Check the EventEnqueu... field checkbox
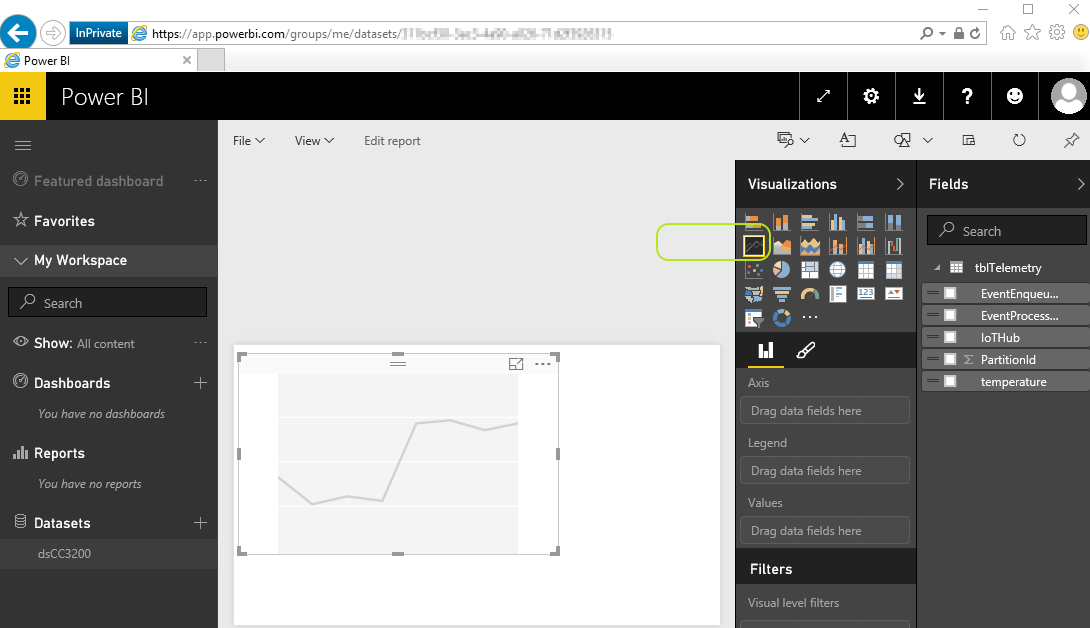The width and height of the screenshot is (1090, 628). (950, 293)
